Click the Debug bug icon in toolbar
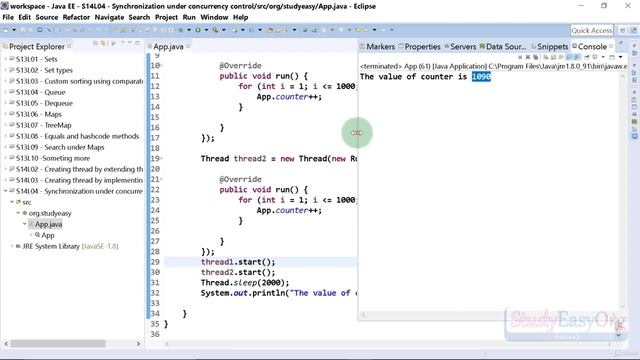Screen dimensions: 640x360 (180, 30)
